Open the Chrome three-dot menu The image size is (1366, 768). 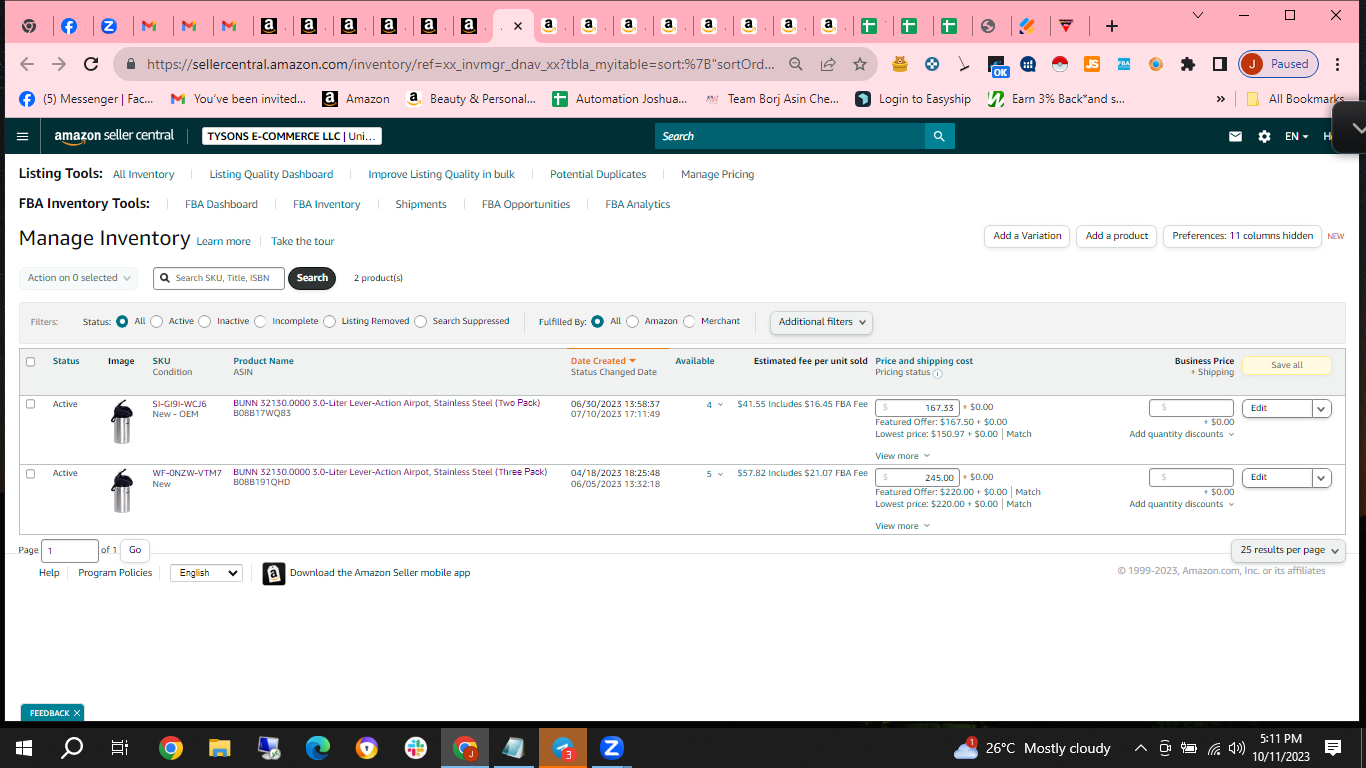click(1338, 64)
